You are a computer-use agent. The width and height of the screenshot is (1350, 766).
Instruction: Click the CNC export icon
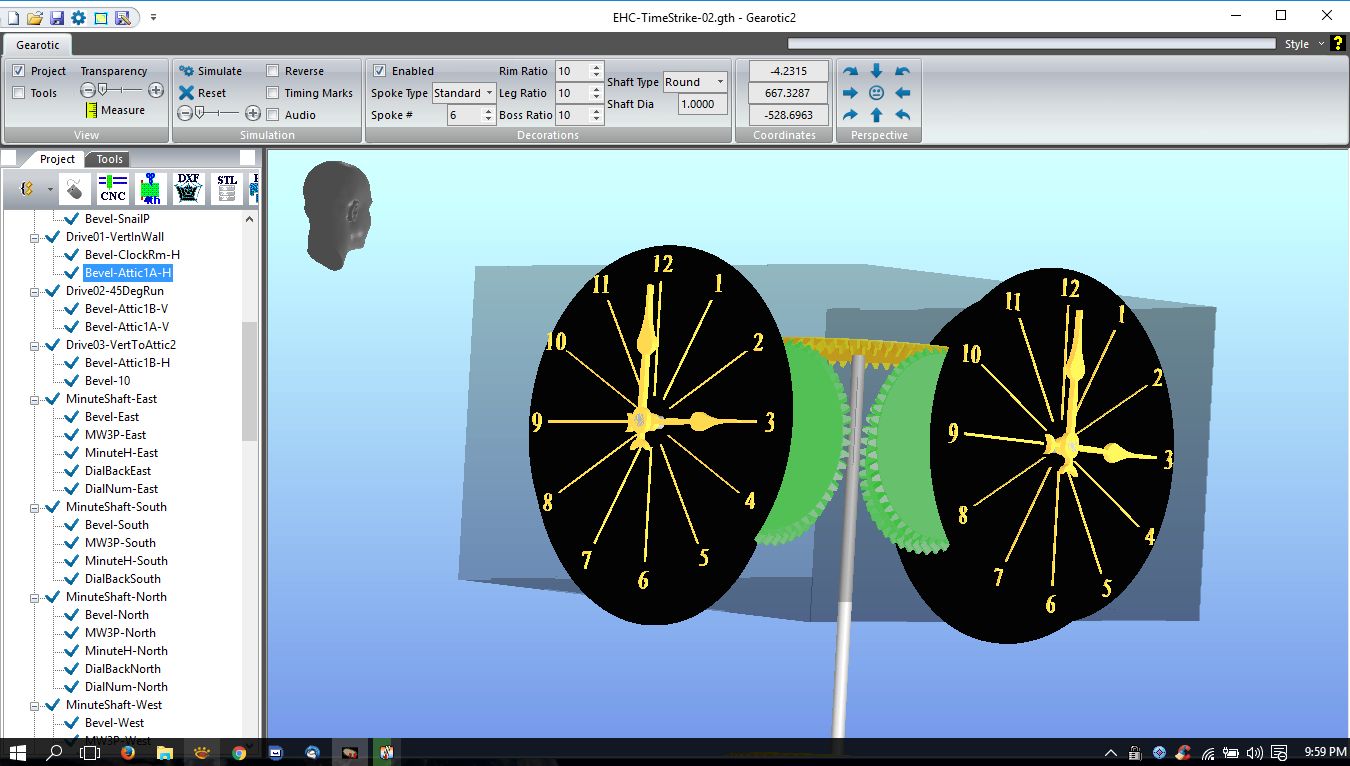tap(113, 188)
